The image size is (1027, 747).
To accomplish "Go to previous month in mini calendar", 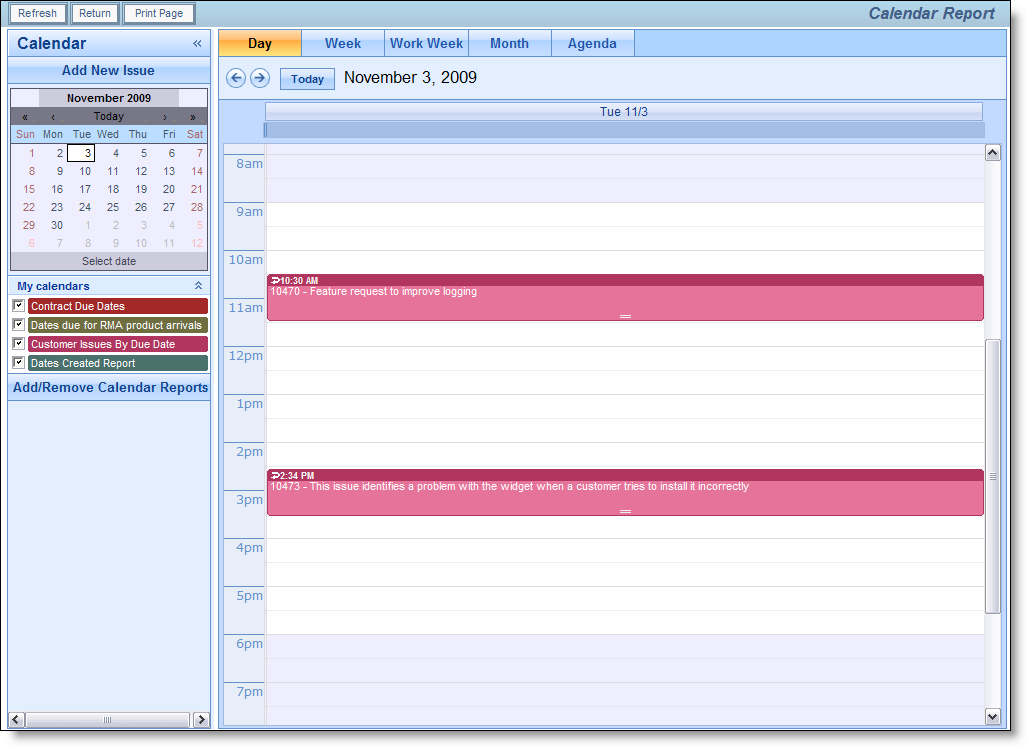I will click(x=53, y=117).
